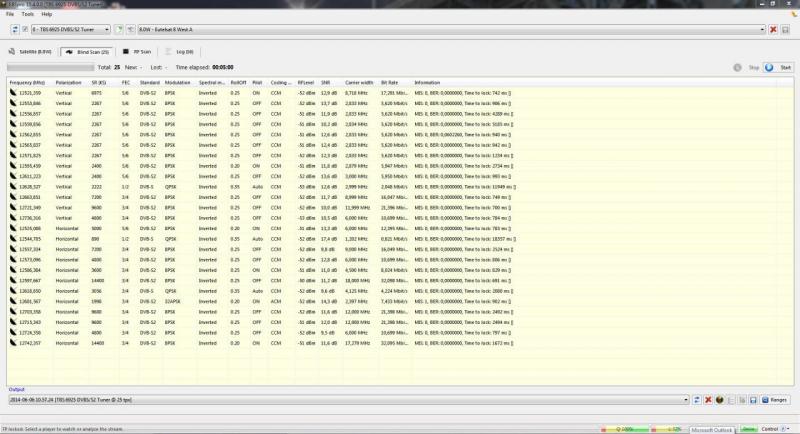Click the blue save icon in Output bar

point(751,399)
